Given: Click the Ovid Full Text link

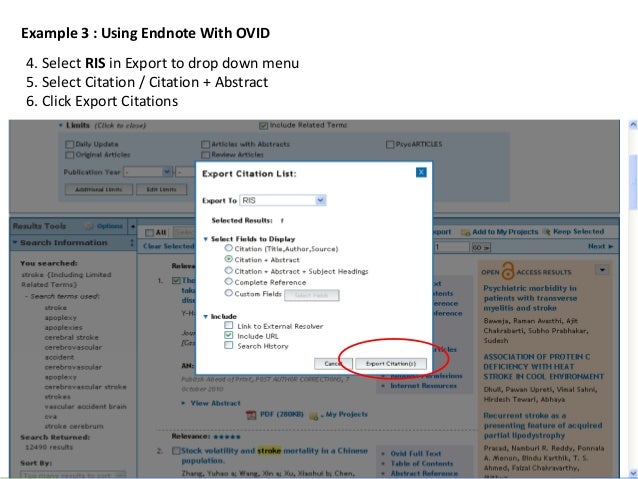Looking at the screenshot, I should (x=416, y=453).
